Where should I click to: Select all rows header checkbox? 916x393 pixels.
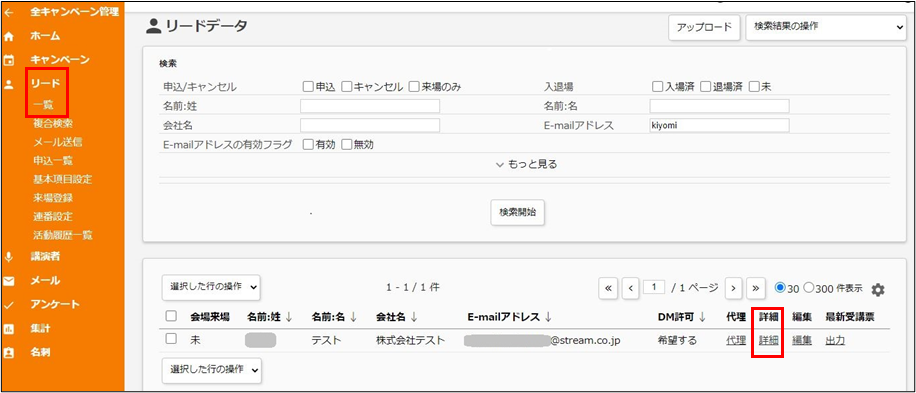coord(171,317)
